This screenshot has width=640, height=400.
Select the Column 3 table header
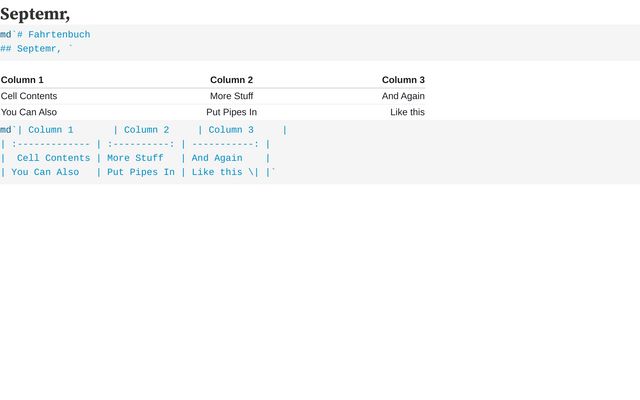(403, 80)
